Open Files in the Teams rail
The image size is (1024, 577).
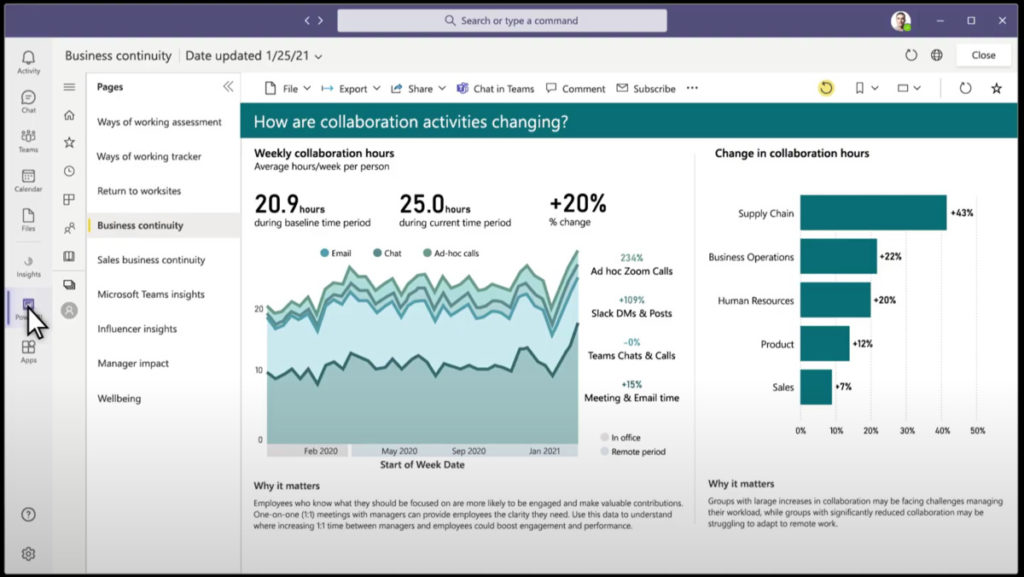pos(28,220)
